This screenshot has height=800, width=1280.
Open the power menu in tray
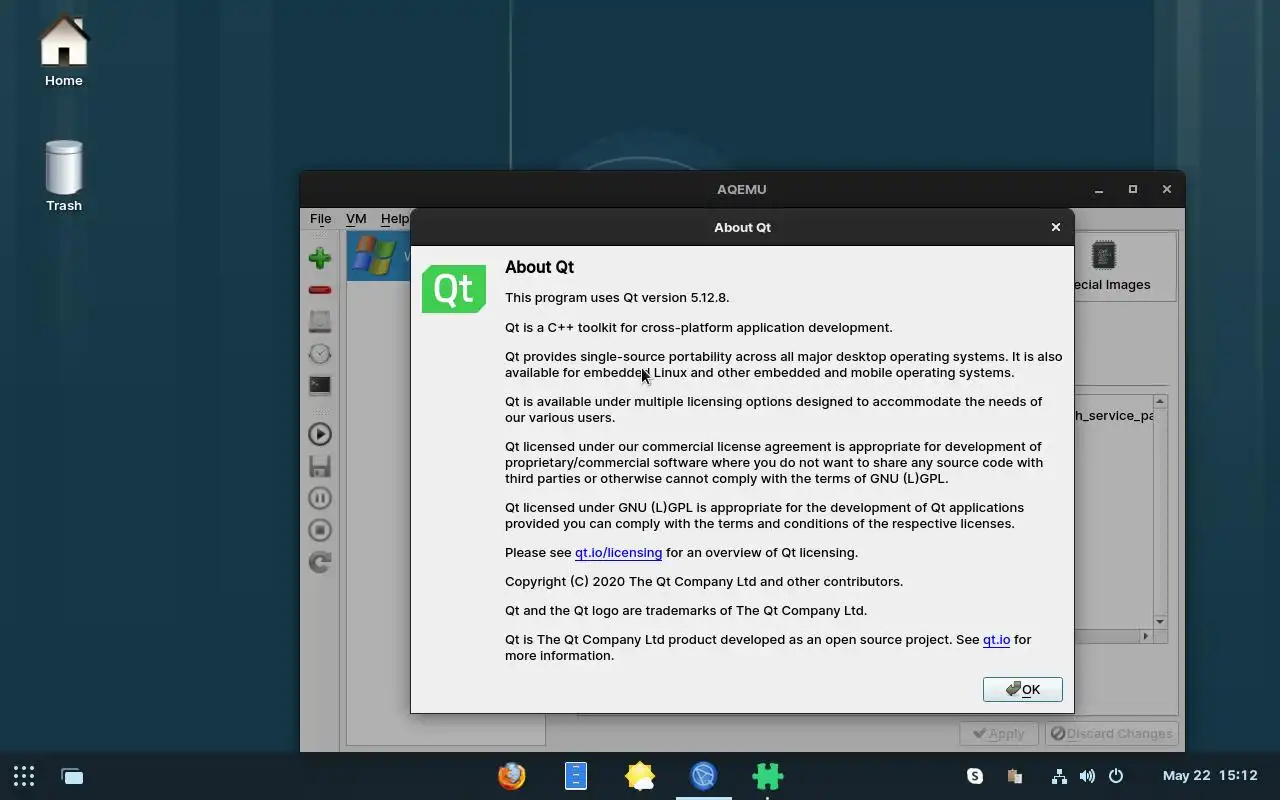point(1116,776)
